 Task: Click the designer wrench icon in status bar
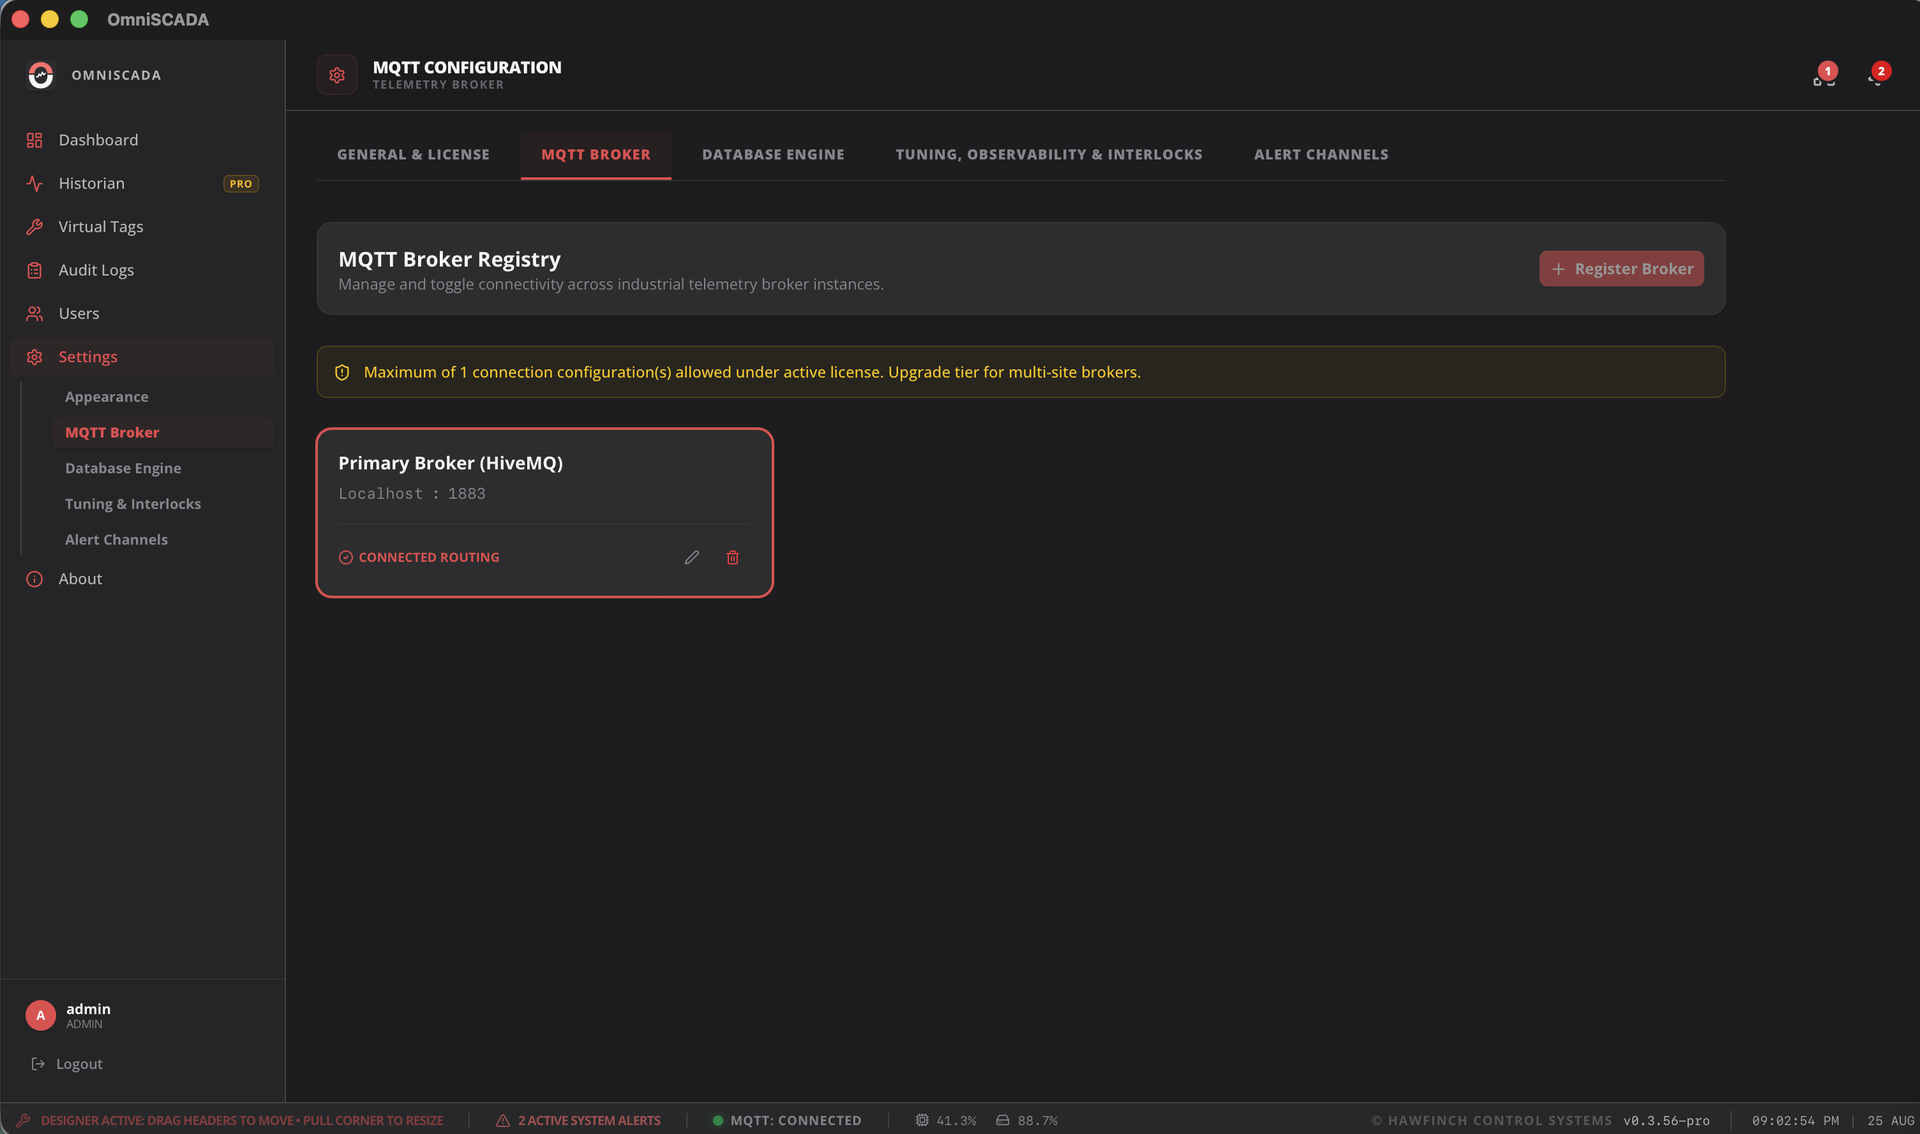pos(23,1120)
